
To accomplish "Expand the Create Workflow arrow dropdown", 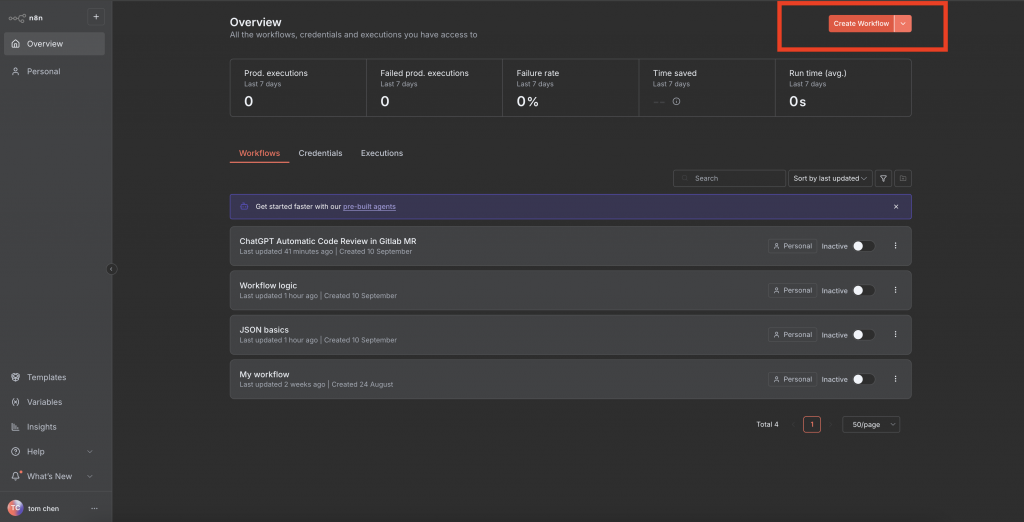I will (903, 23).
